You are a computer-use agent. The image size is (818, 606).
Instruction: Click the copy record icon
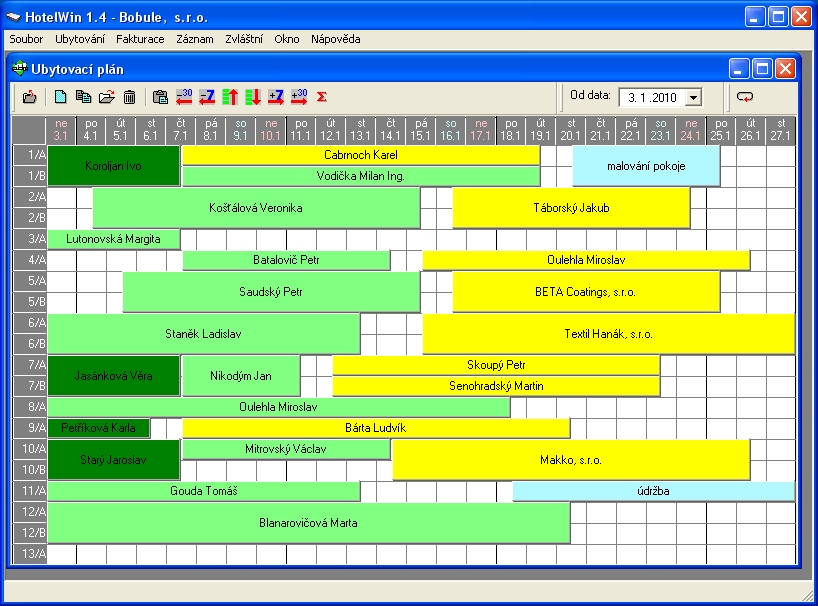click(x=83, y=97)
